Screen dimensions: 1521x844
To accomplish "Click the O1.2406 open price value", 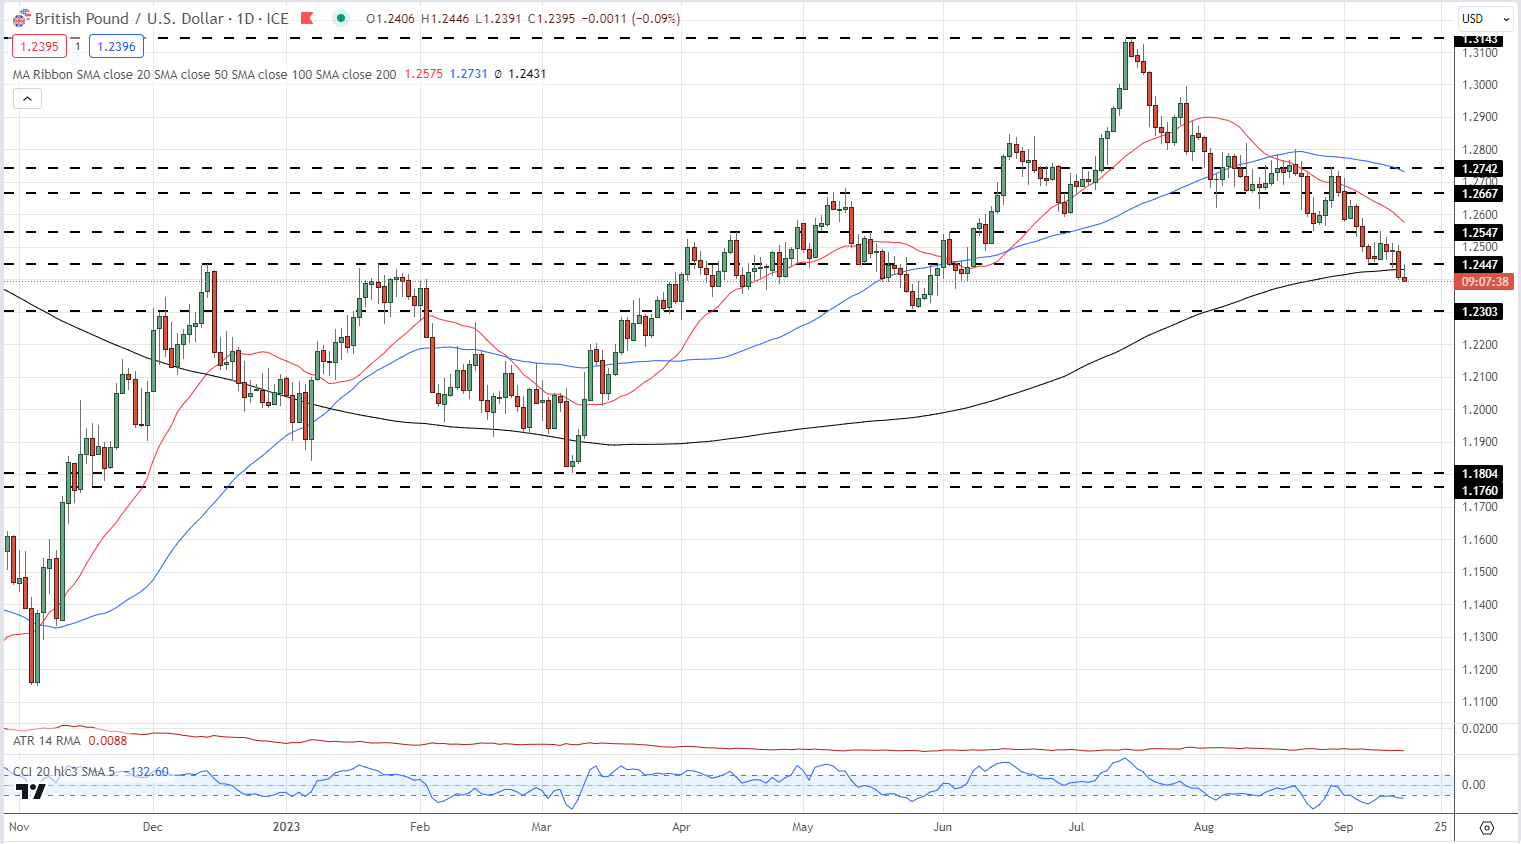I will pos(391,18).
